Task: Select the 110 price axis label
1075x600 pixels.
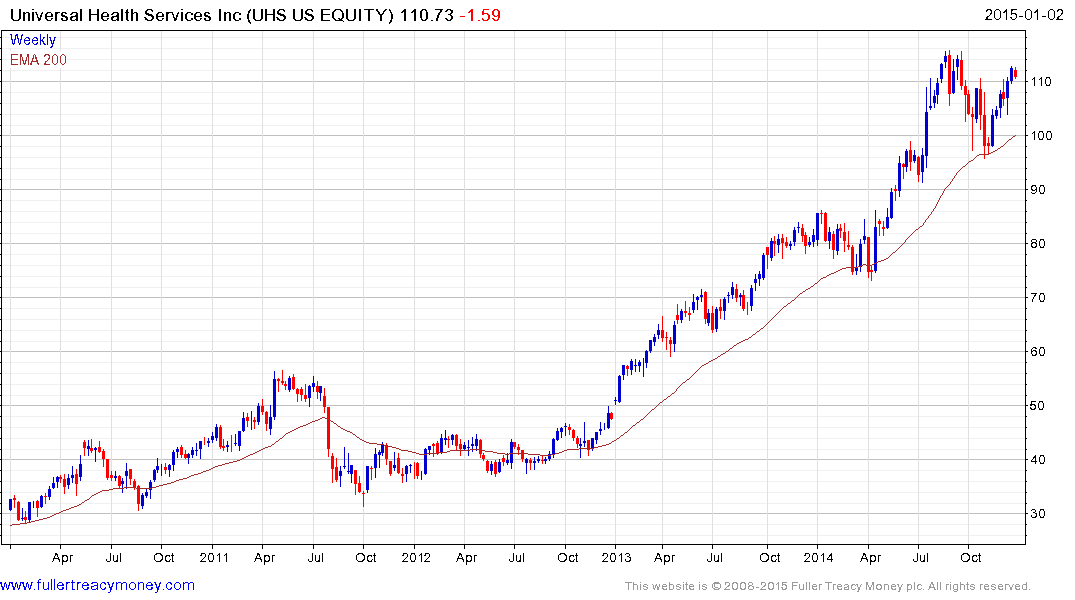Action: [x=1041, y=82]
